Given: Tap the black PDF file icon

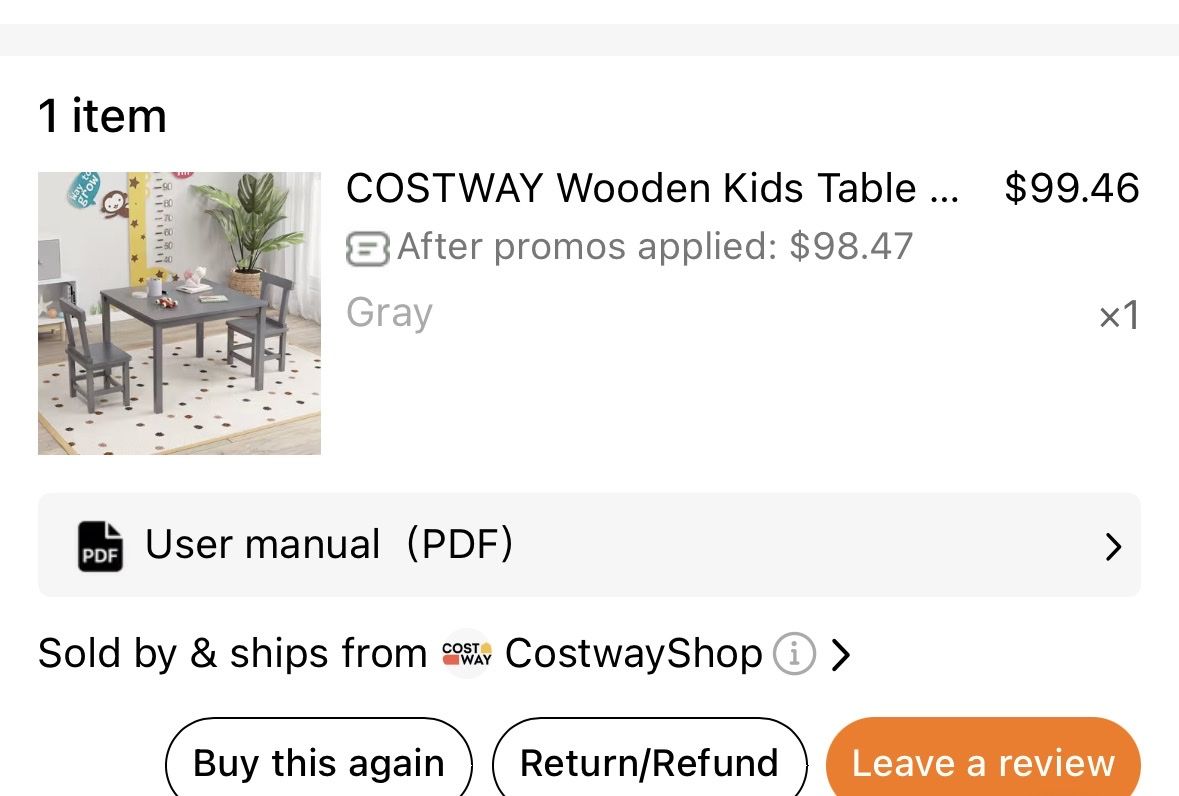Looking at the screenshot, I should tap(100, 546).
